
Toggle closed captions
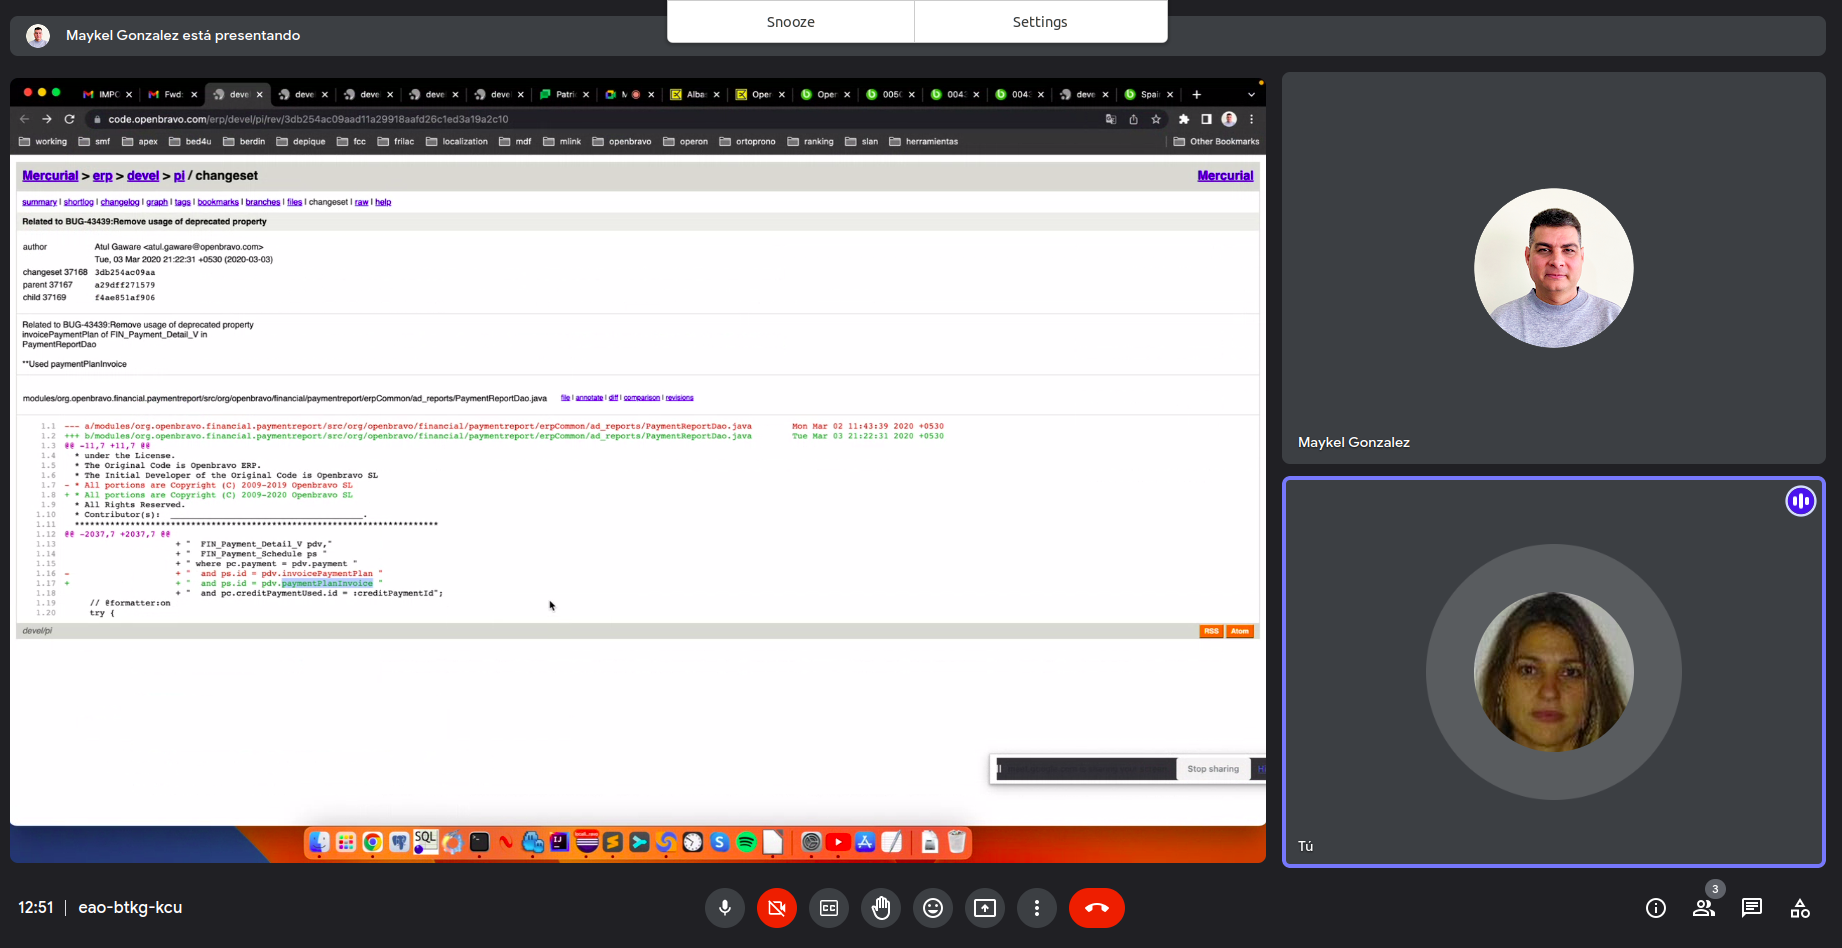click(x=829, y=908)
